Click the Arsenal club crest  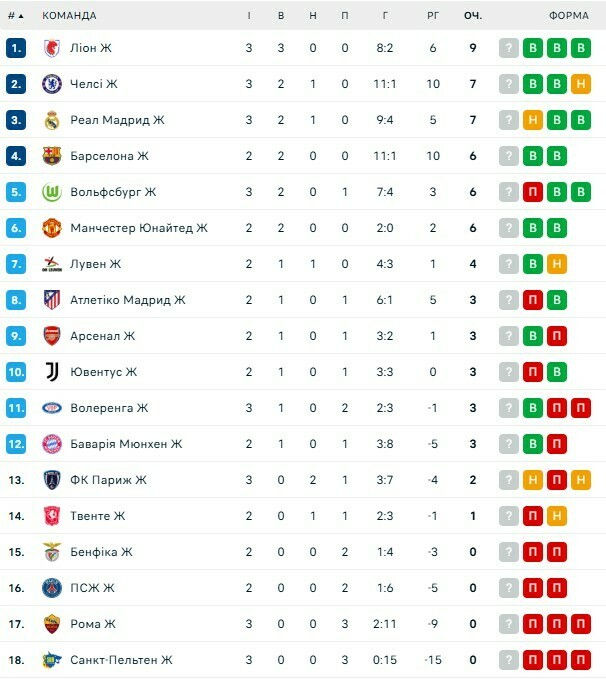coord(52,336)
